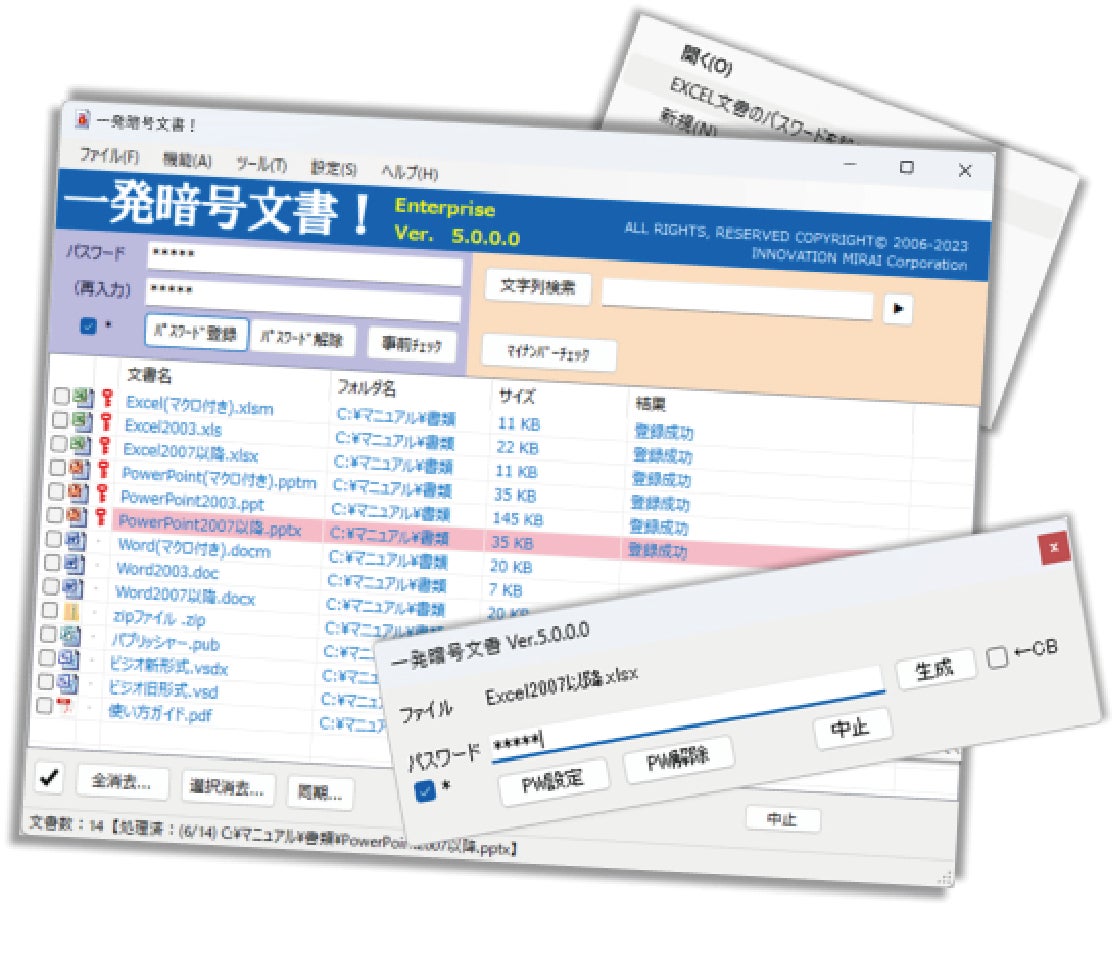
Task: Click the 生成 button in the dialog
Action: (x=934, y=669)
